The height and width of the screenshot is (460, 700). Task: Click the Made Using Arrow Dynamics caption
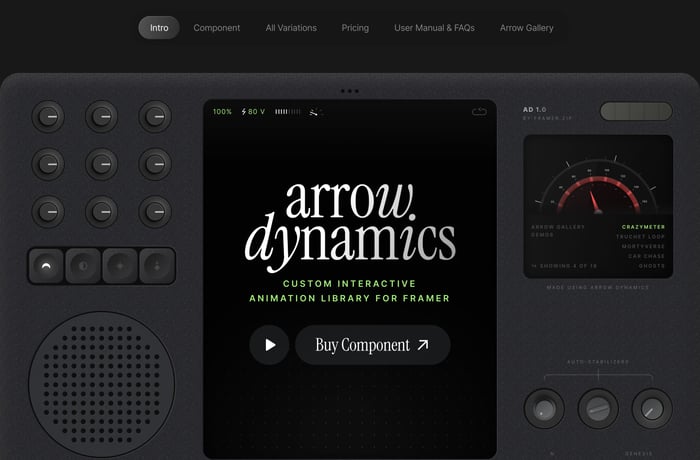pos(598,288)
